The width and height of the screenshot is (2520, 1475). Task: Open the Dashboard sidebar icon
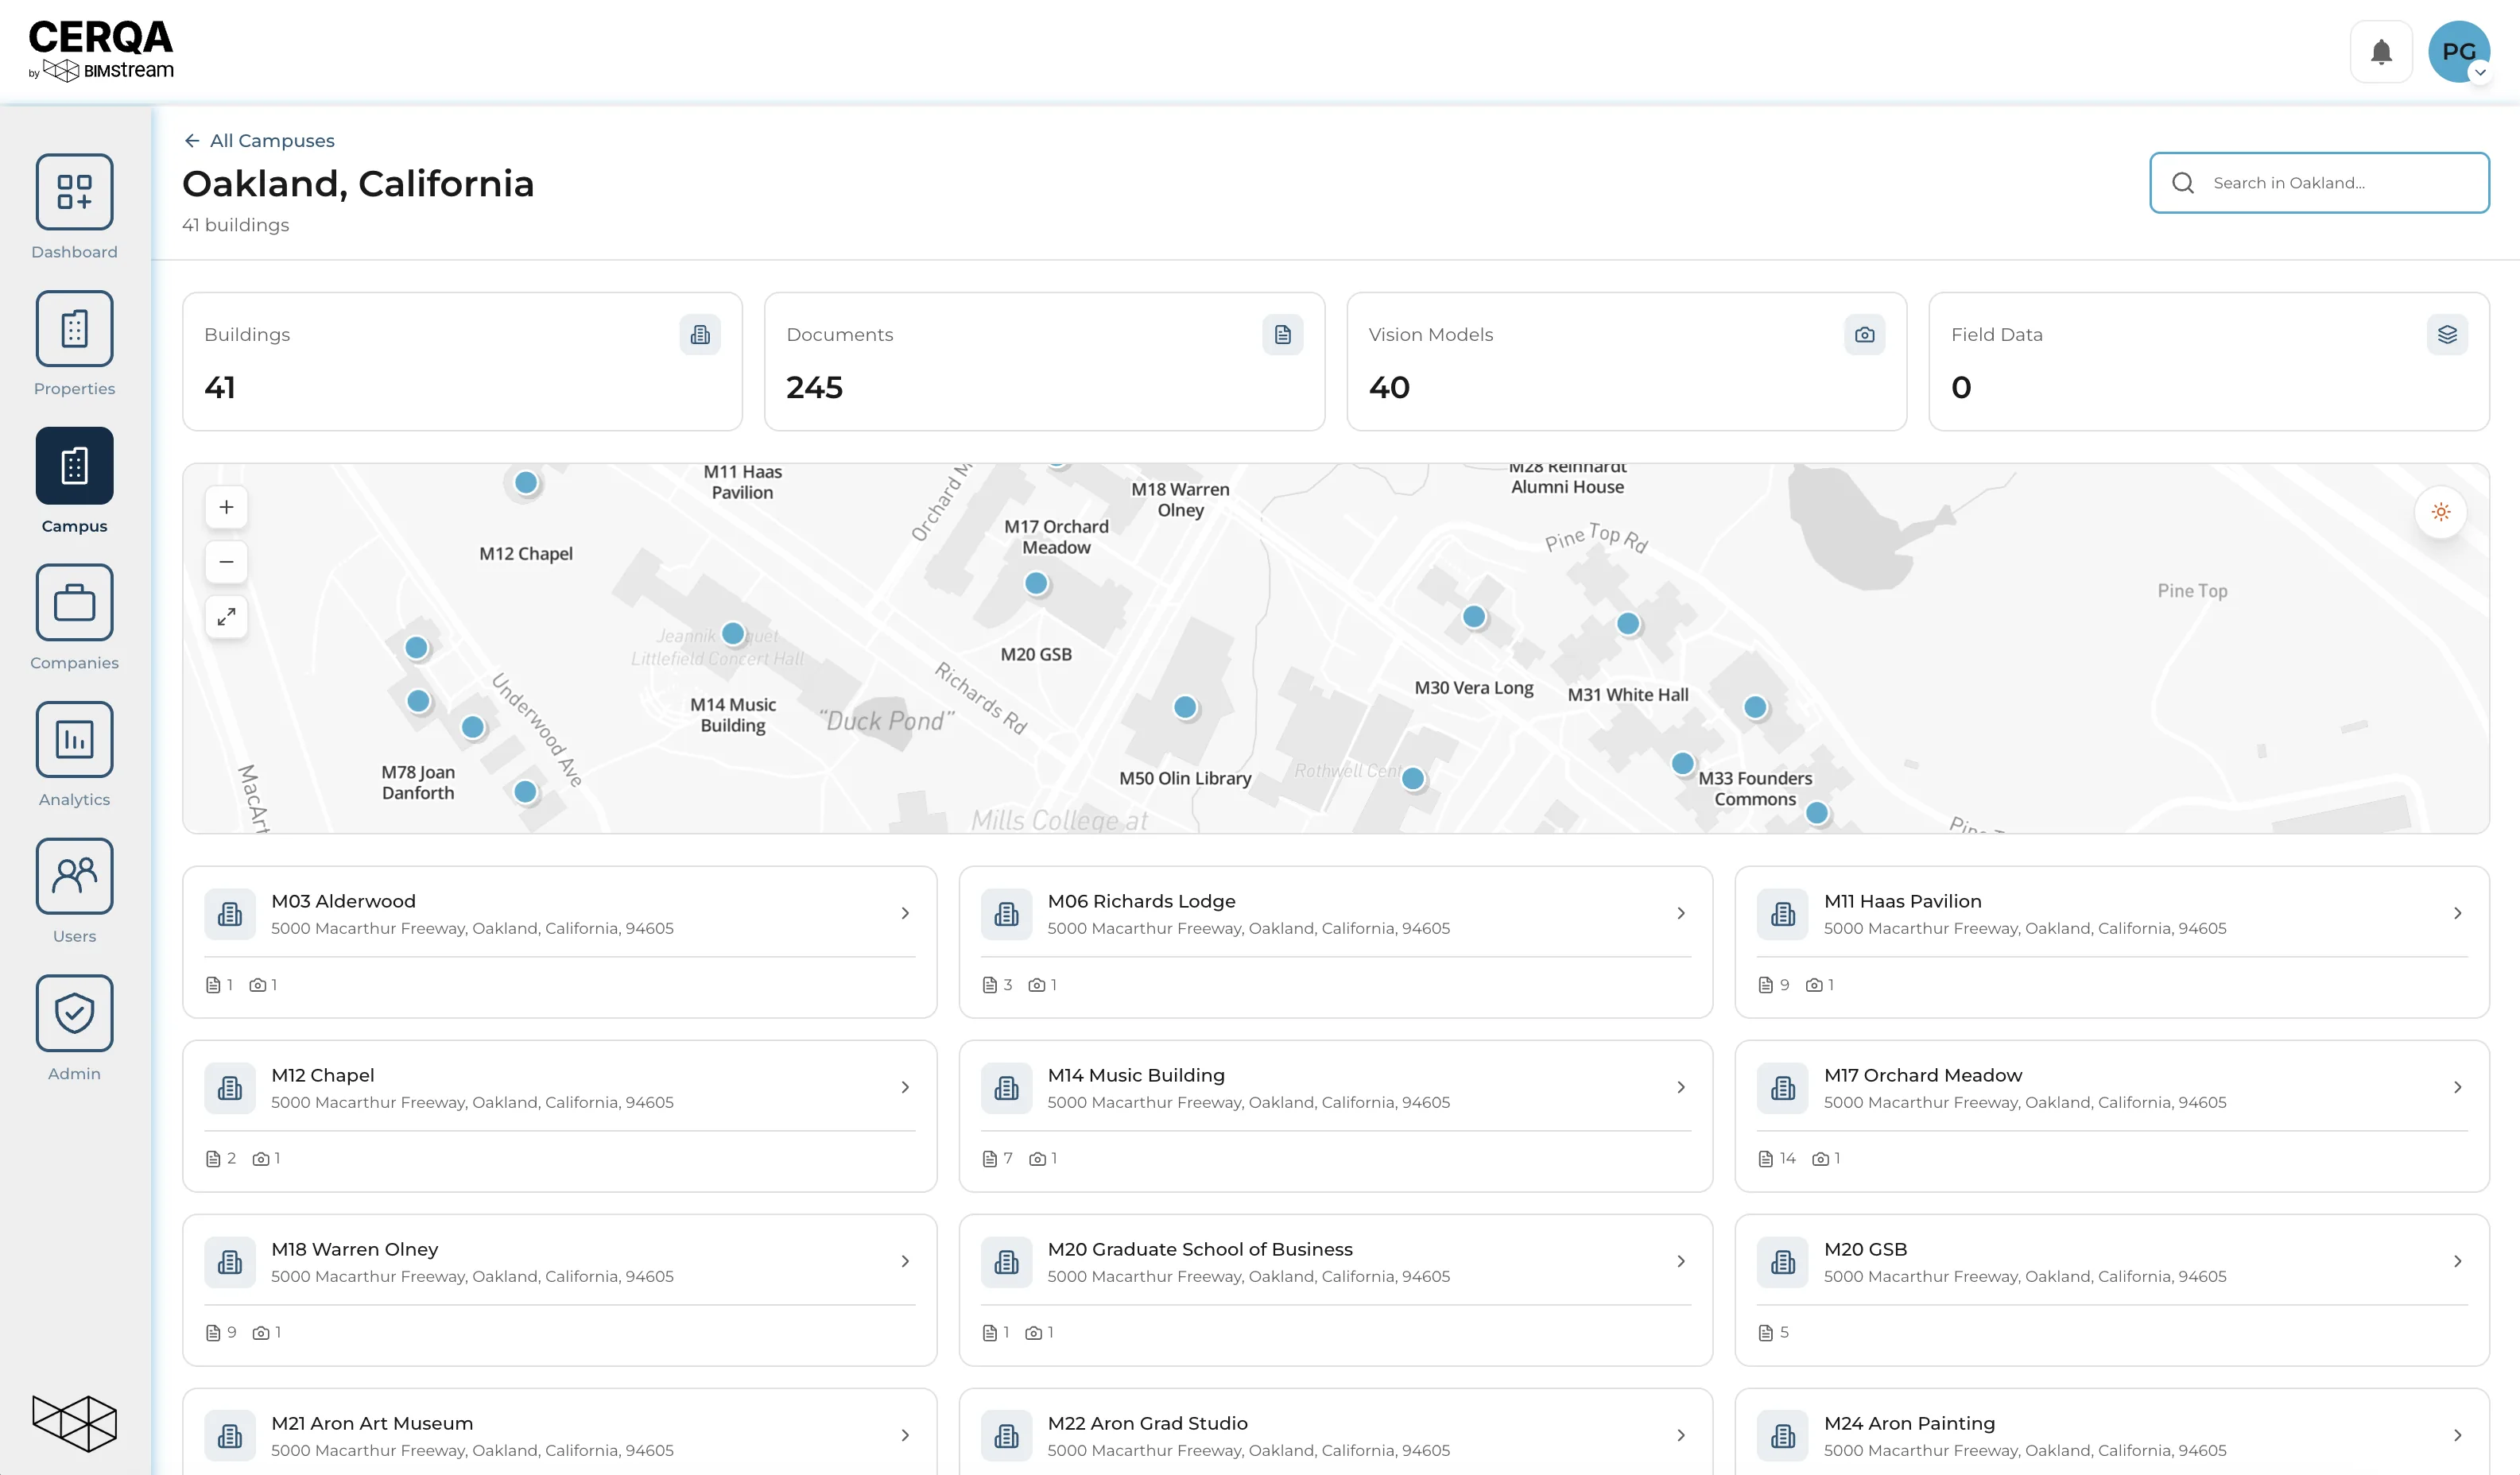point(74,191)
